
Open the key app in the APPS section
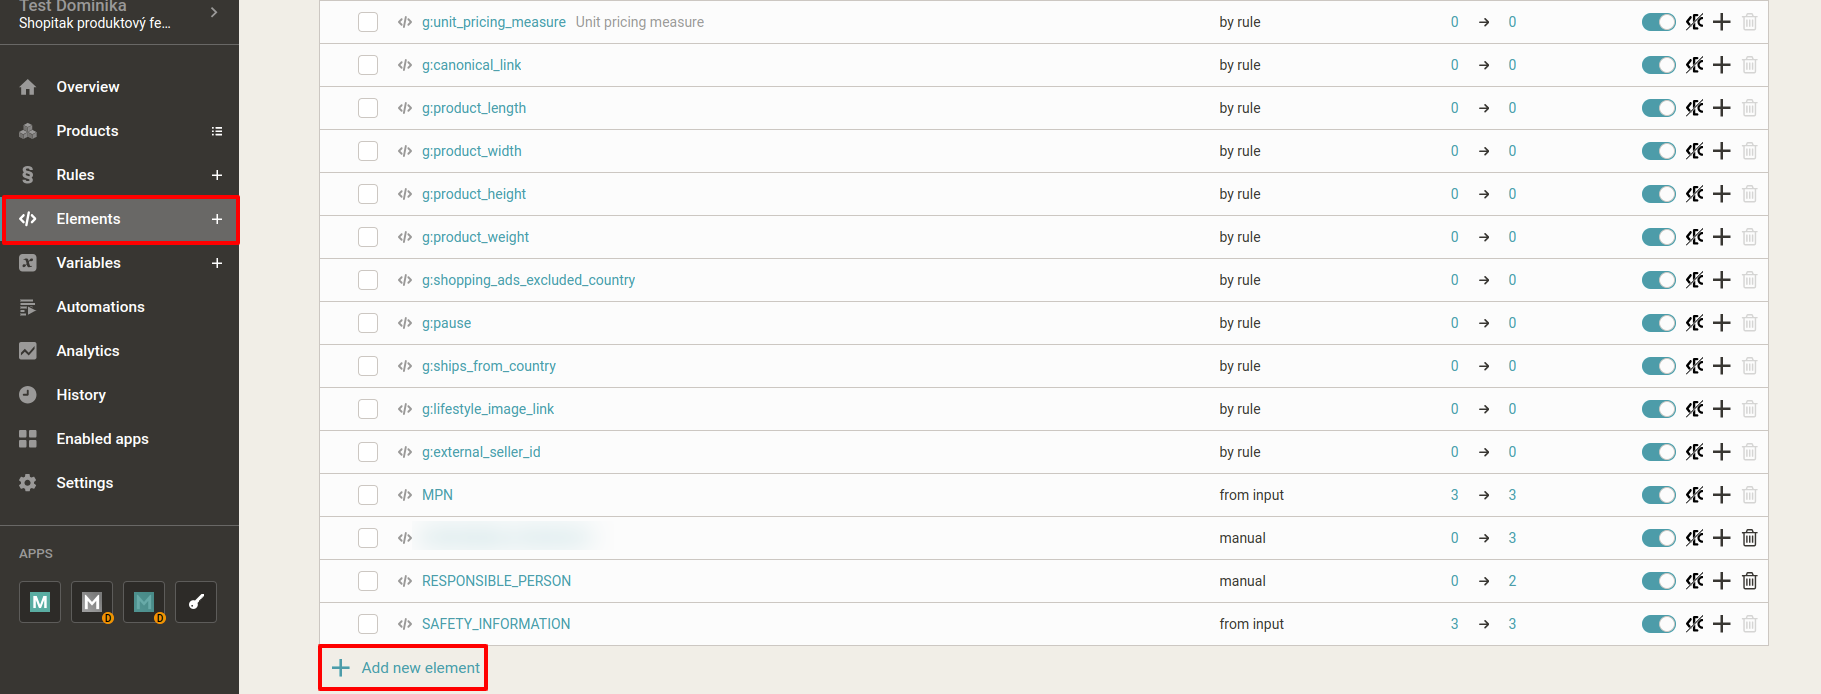(196, 602)
